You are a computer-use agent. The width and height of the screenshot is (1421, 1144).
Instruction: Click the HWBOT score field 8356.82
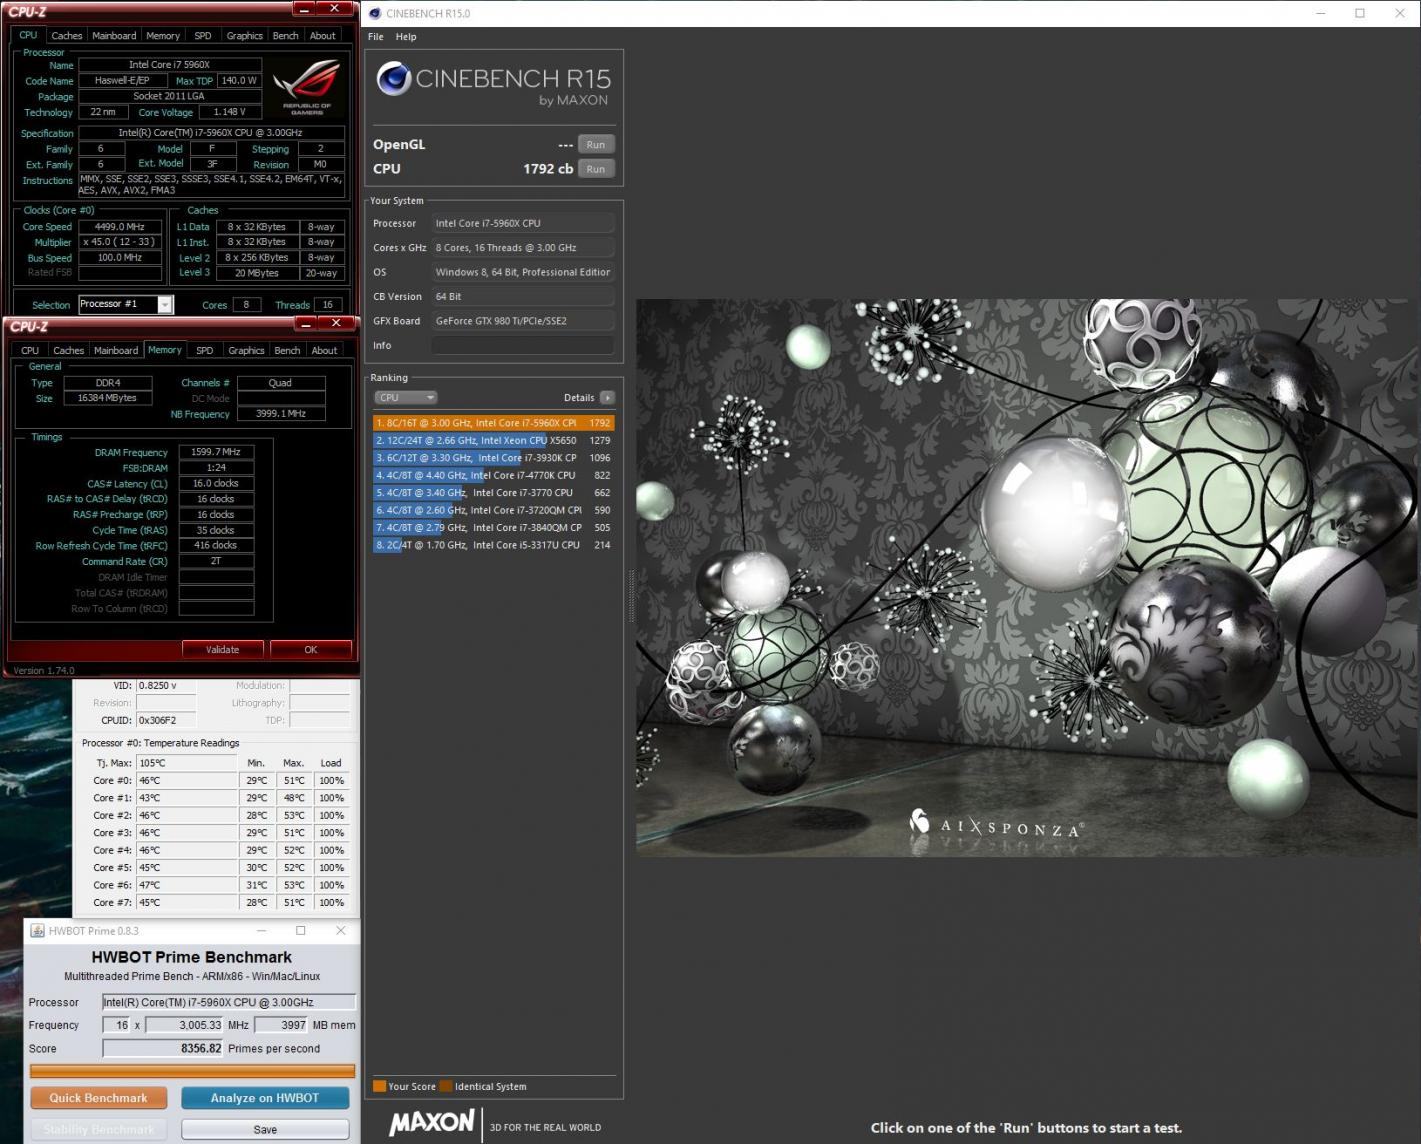coord(163,1048)
